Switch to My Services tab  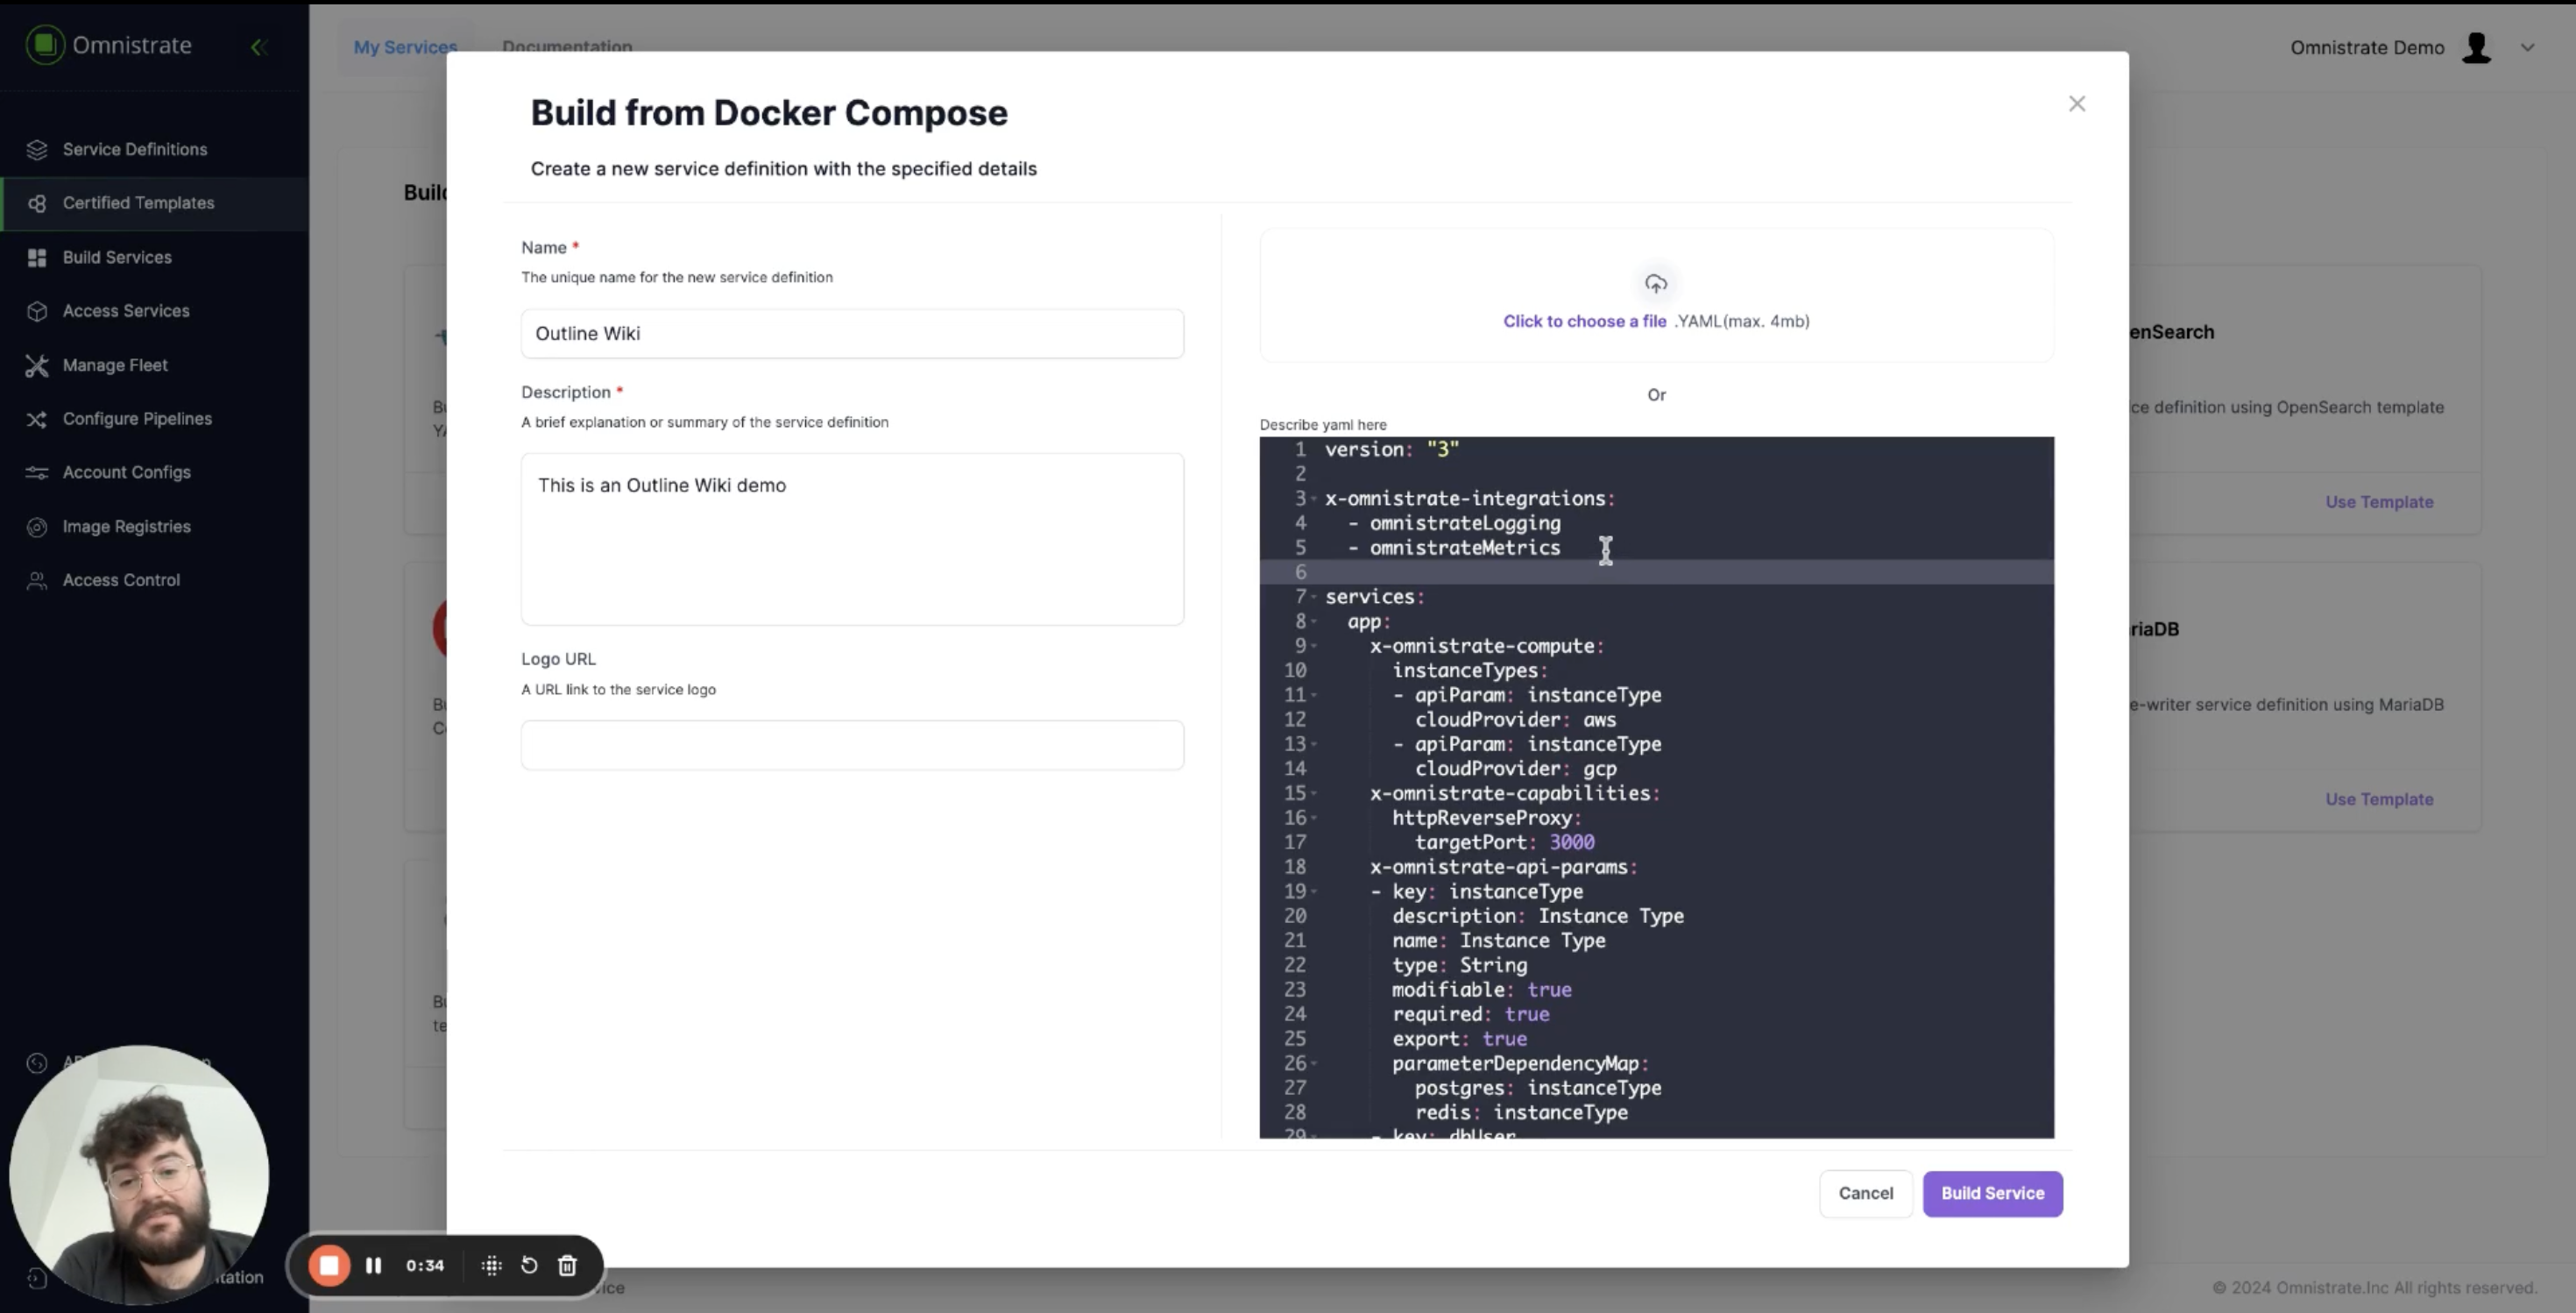405,46
